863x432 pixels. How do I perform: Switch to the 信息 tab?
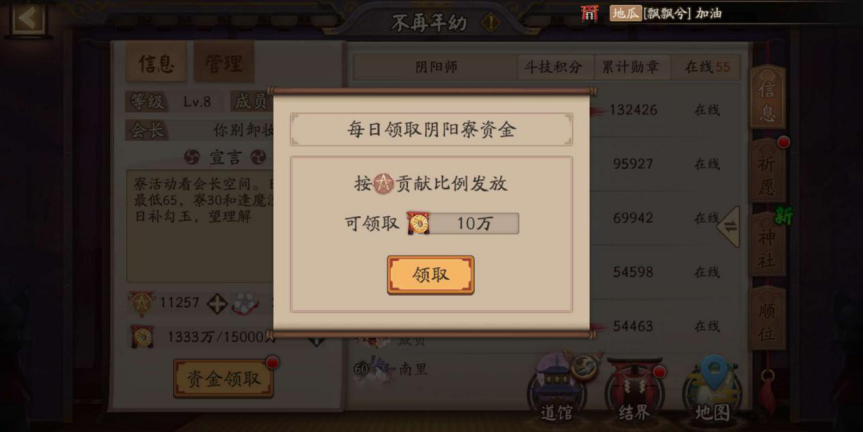coord(156,64)
